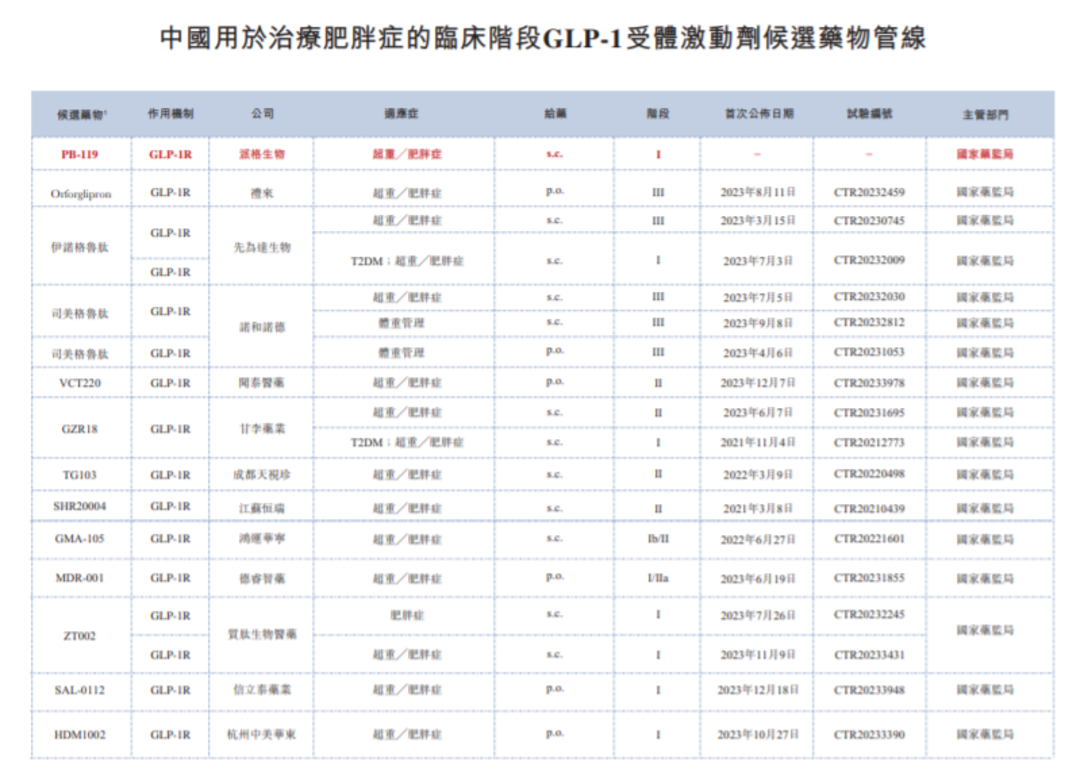
Task: Click trial number 'CTR20233431'
Action: click(869, 655)
